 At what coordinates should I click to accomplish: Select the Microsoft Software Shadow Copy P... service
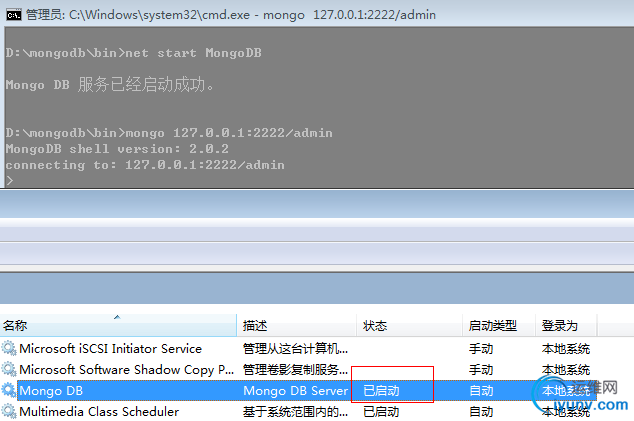click(x=127, y=370)
